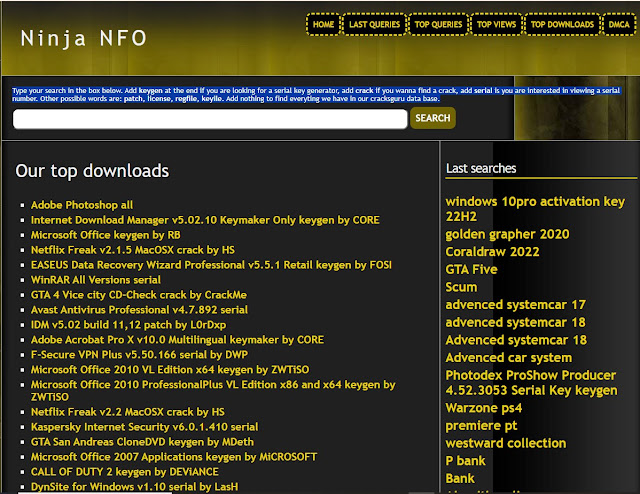Open the HOME menu item

pyautogui.click(x=323, y=24)
